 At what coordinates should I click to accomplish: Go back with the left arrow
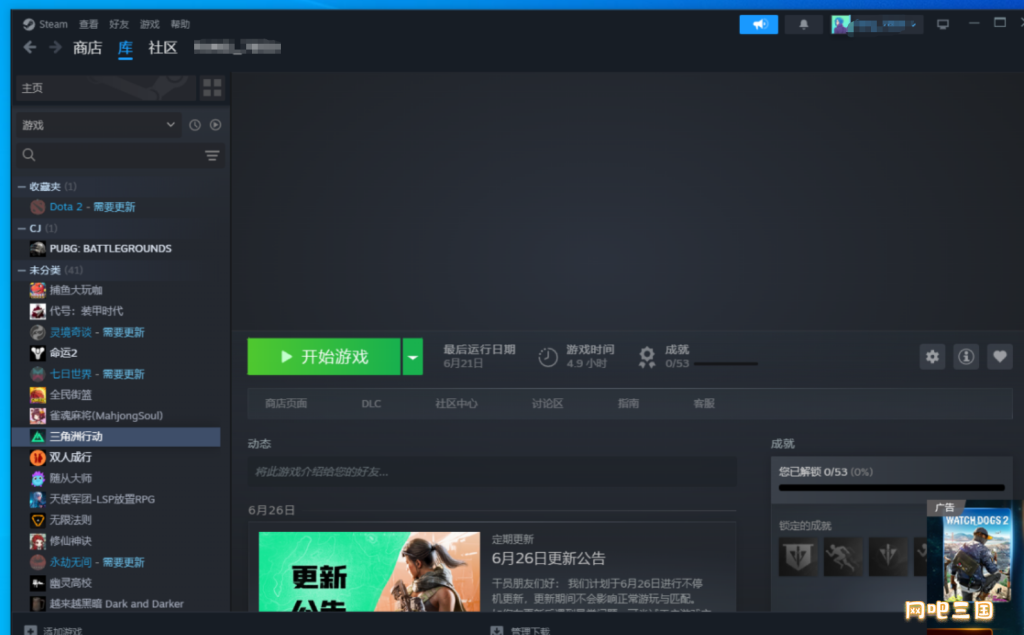(29, 47)
